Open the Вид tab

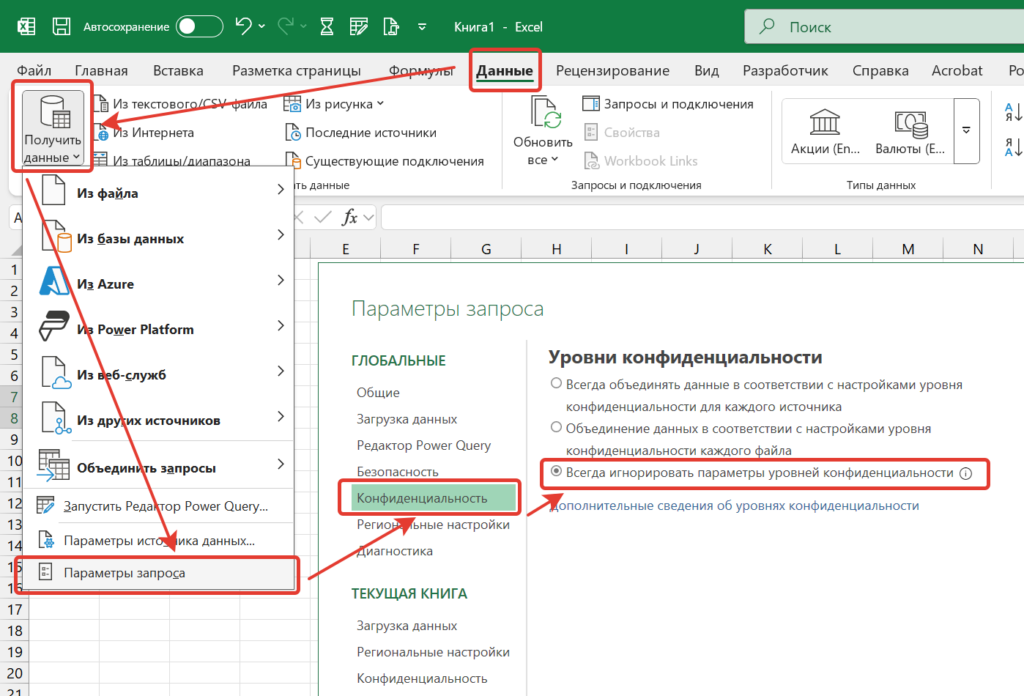[707, 71]
